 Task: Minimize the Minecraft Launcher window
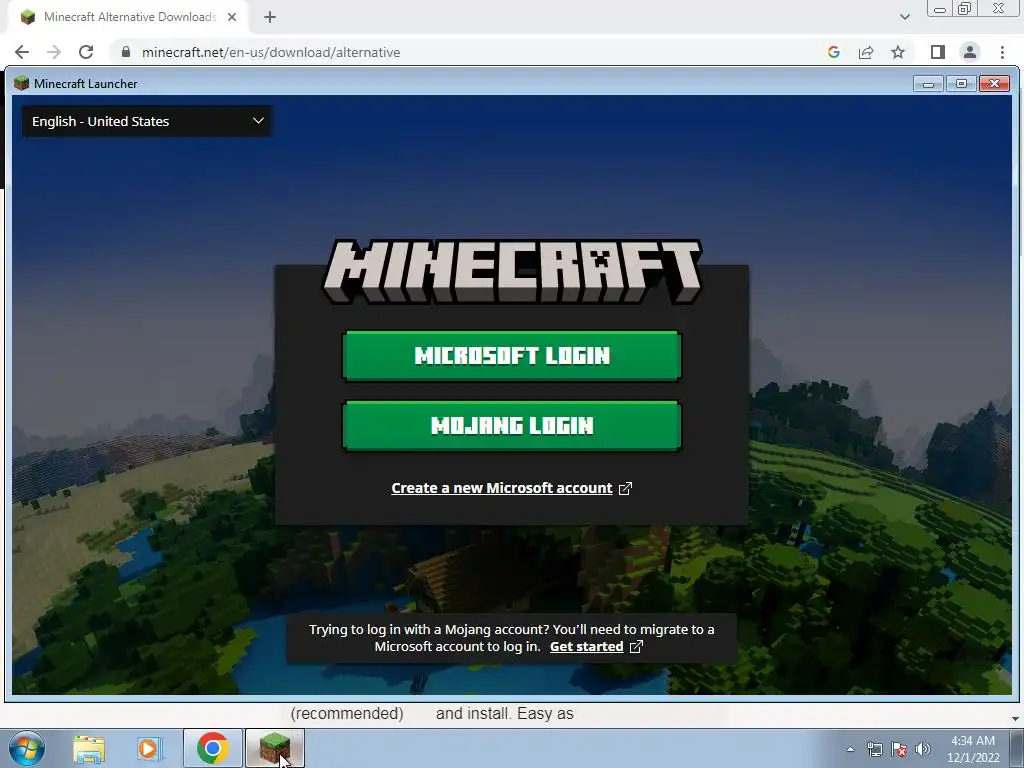(928, 84)
